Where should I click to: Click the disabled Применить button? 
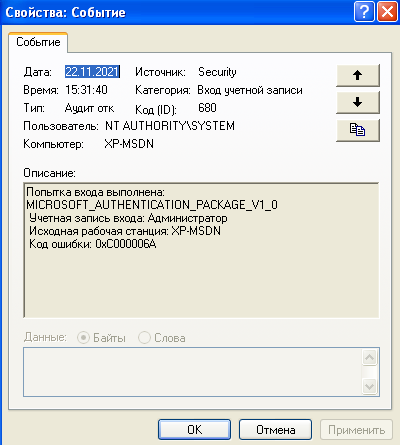click(x=356, y=430)
